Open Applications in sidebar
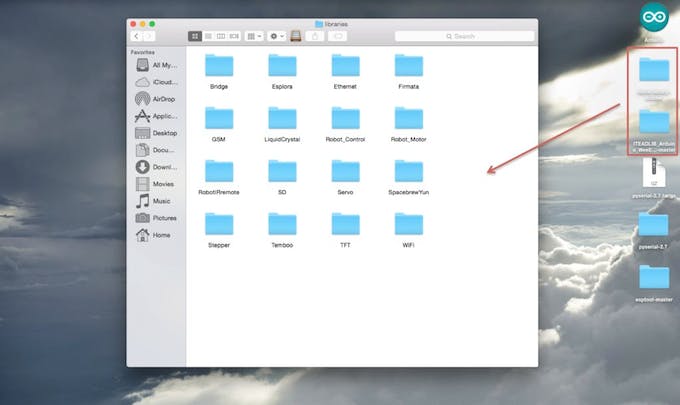Image resolution: width=680 pixels, height=405 pixels. coord(156,116)
